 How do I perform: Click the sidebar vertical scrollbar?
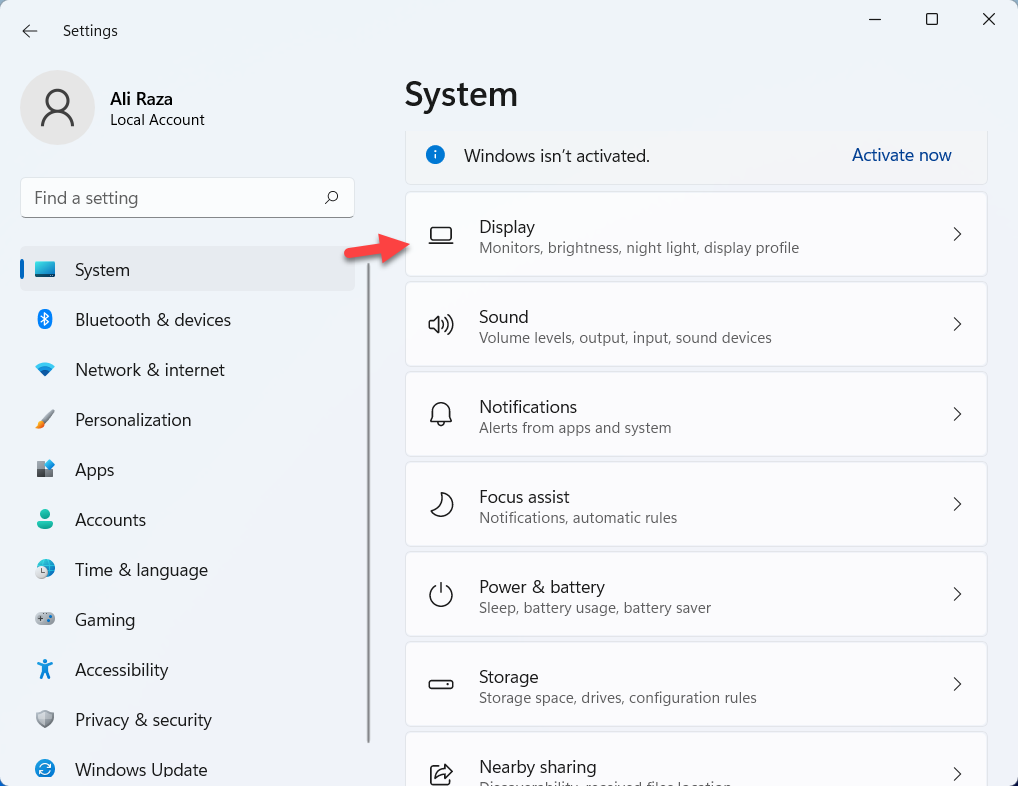(369, 500)
